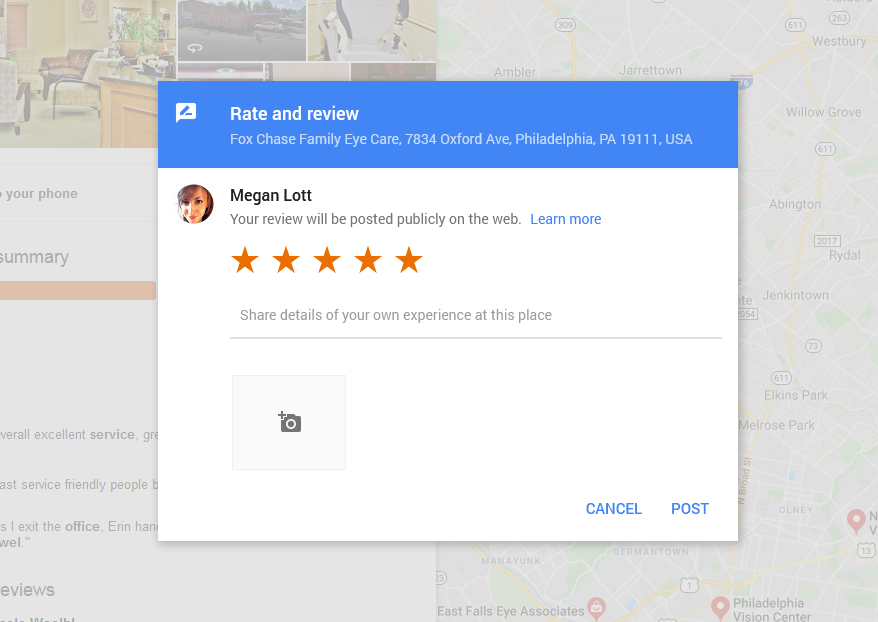This screenshot has width=878, height=622.
Task: Click the route 263 shield on map
Action: pos(839,18)
